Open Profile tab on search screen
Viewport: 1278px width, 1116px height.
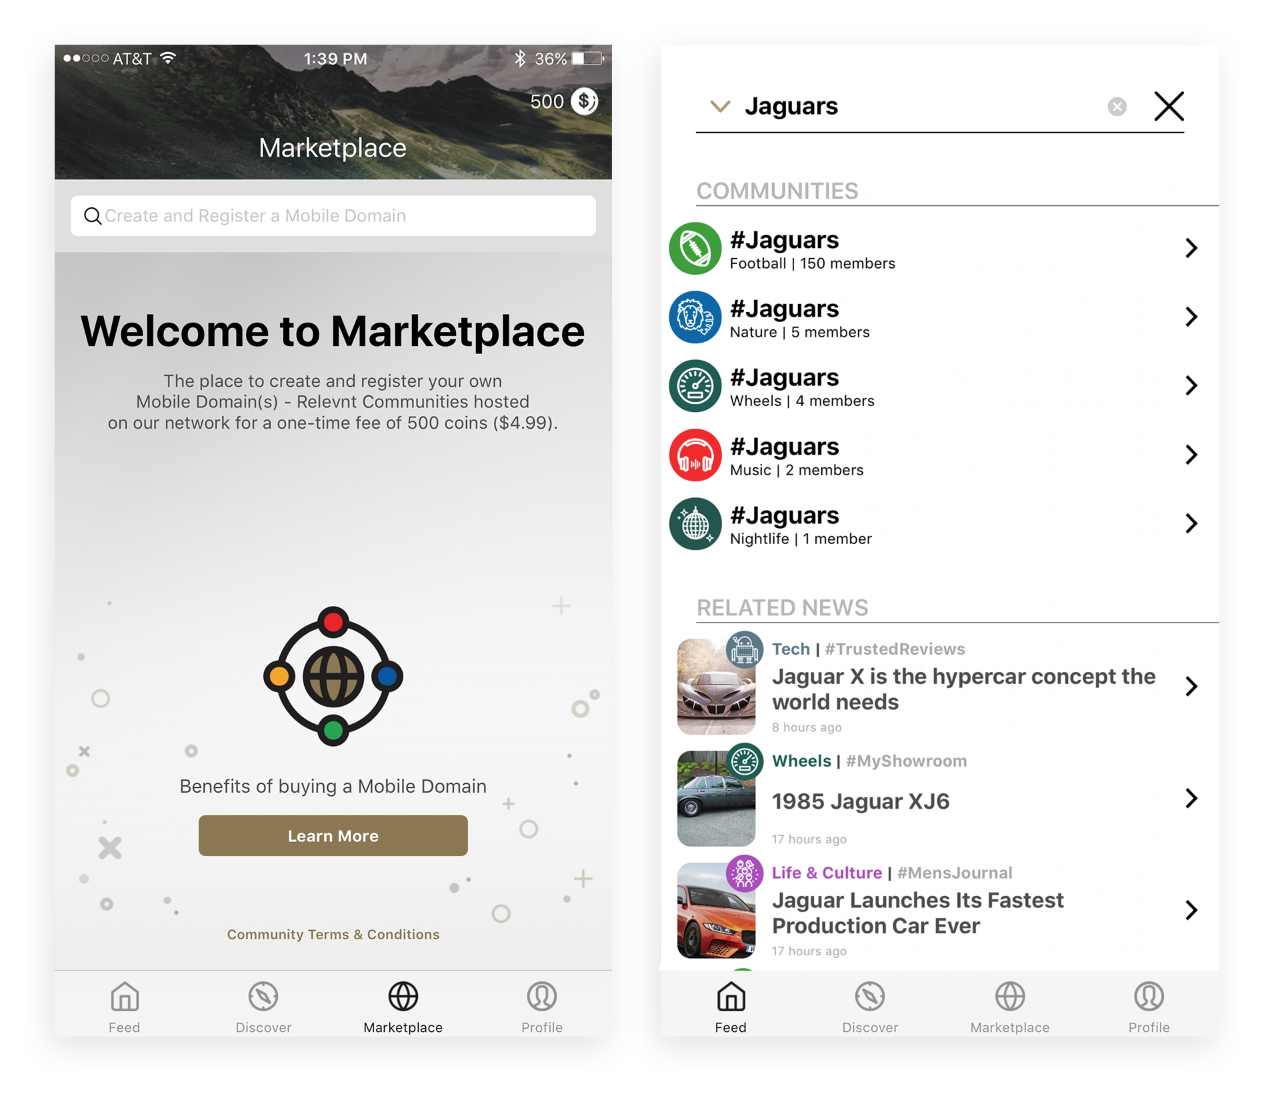[1149, 1007]
